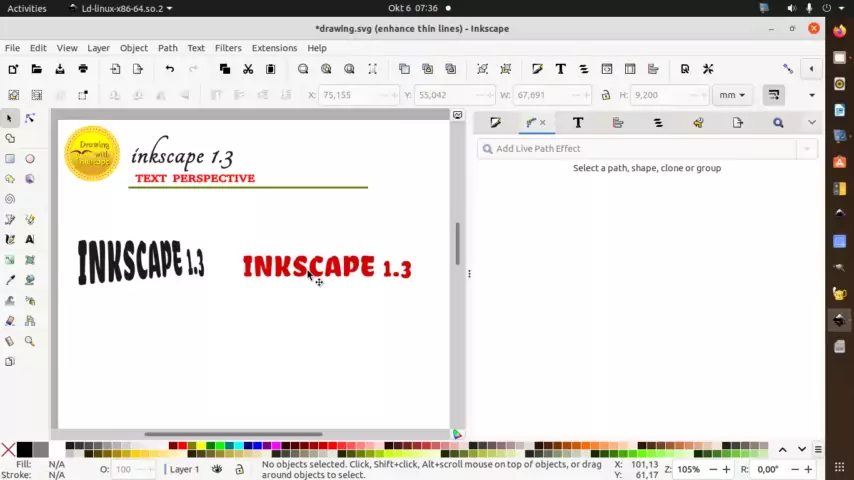
Task: Click the black color swatch in palette
Action: point(24,450)
